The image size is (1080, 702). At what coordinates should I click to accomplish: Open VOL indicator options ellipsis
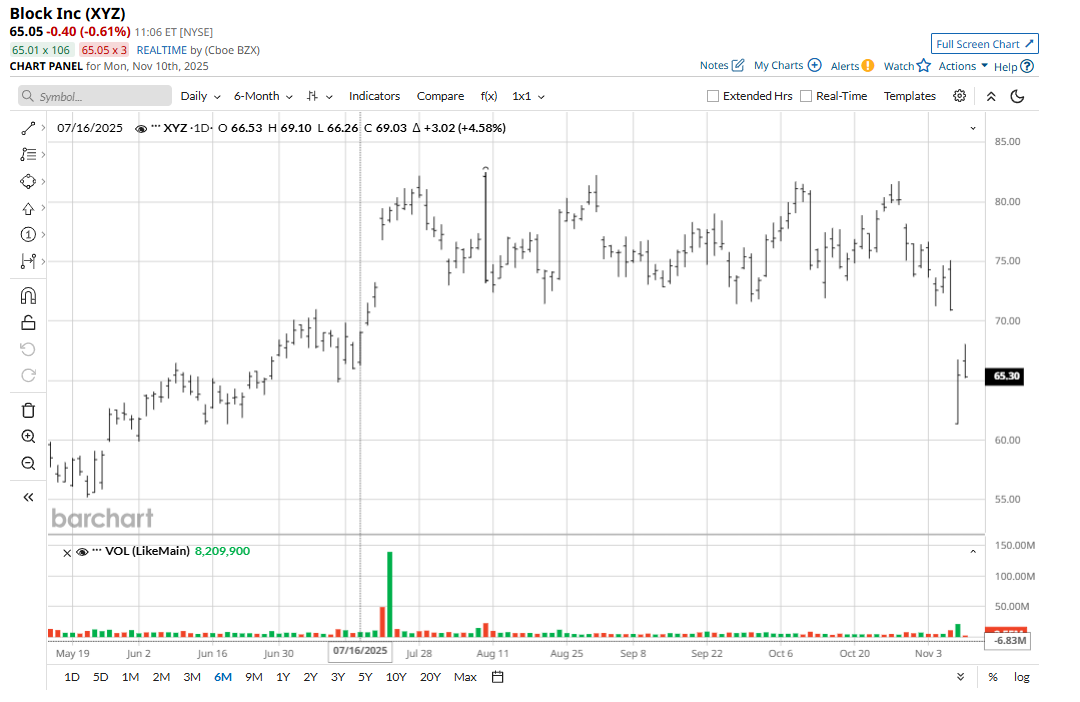pyautogui.click(x=97, y=550)
